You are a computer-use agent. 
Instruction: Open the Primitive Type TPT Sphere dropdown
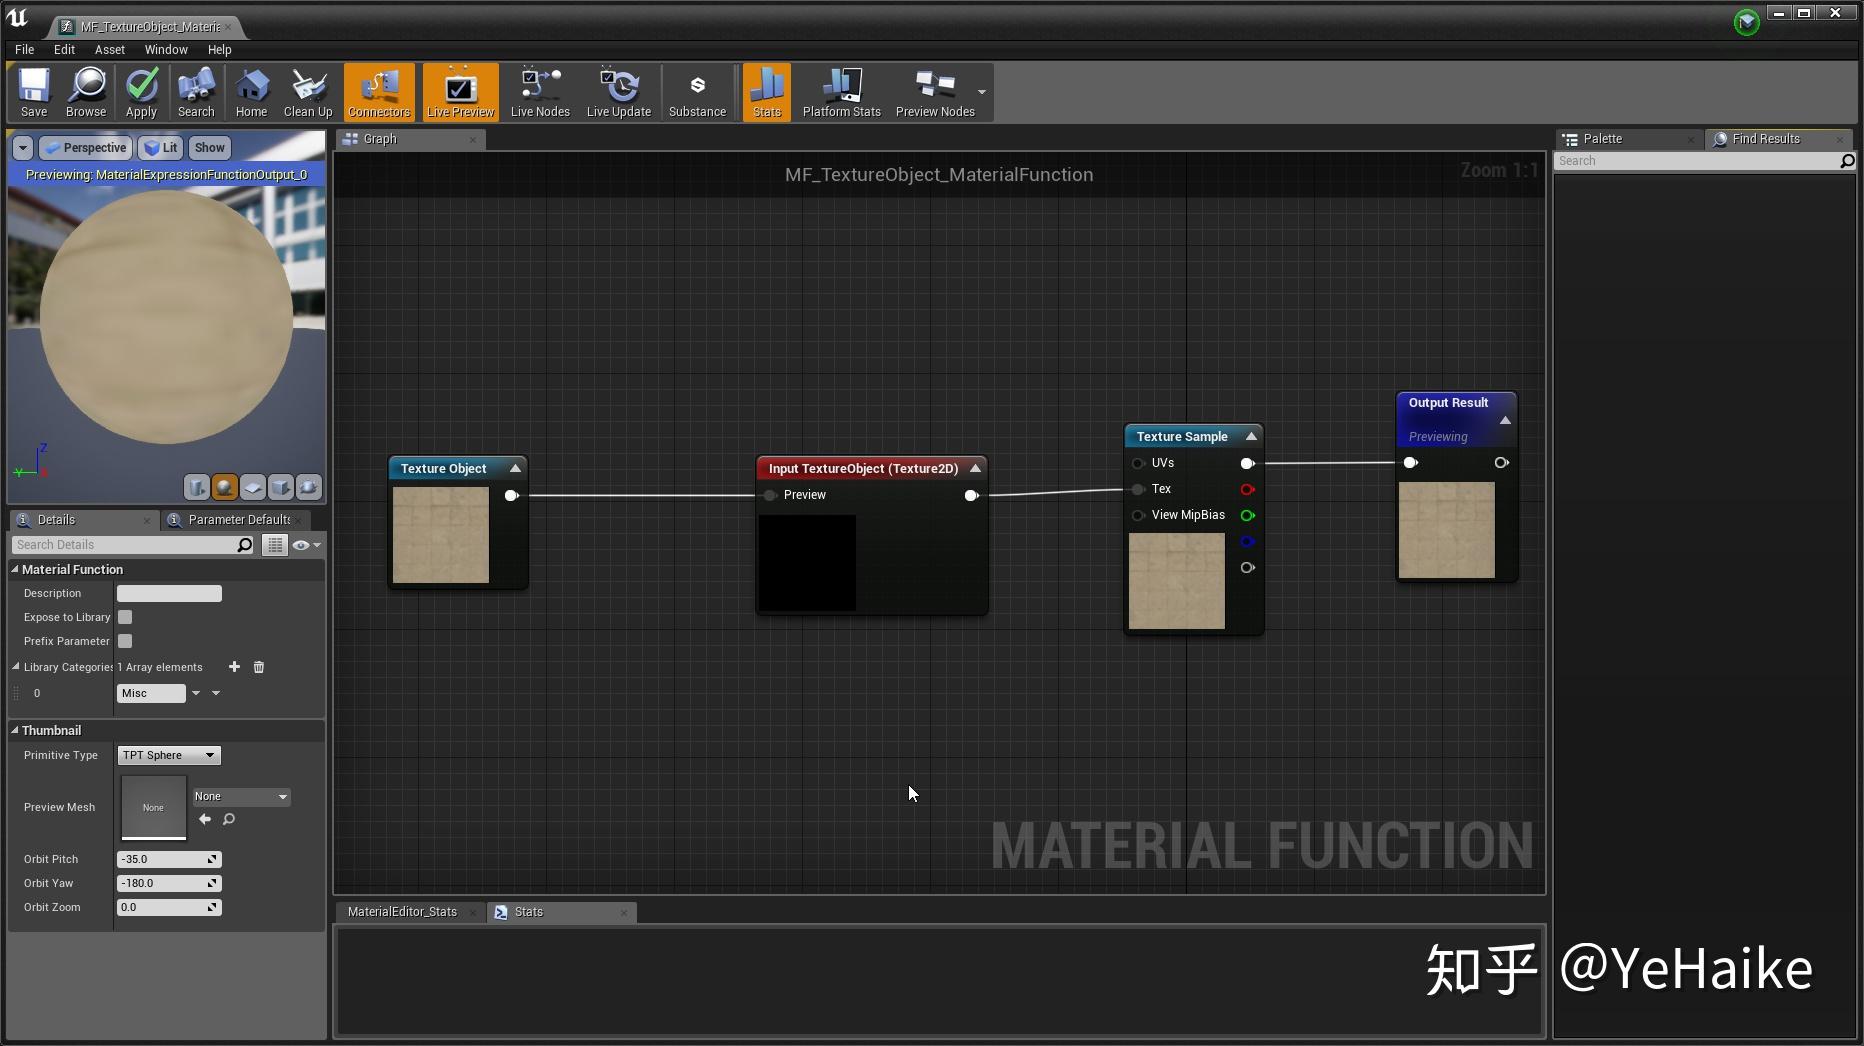[x=168, y=755]
